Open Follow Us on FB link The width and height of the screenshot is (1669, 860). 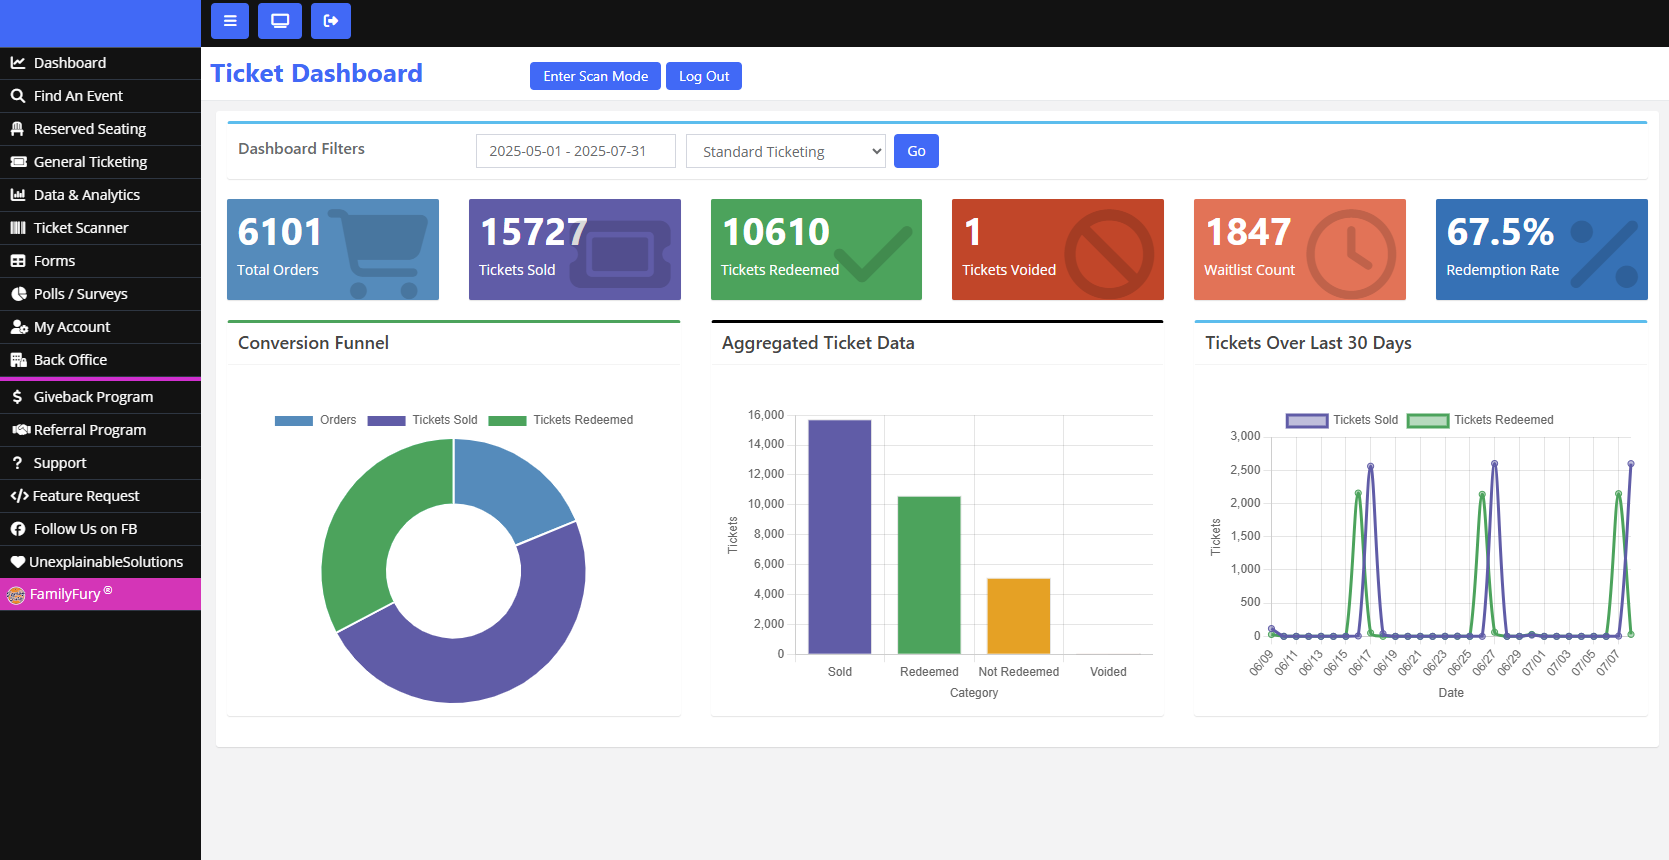point(100,529)
